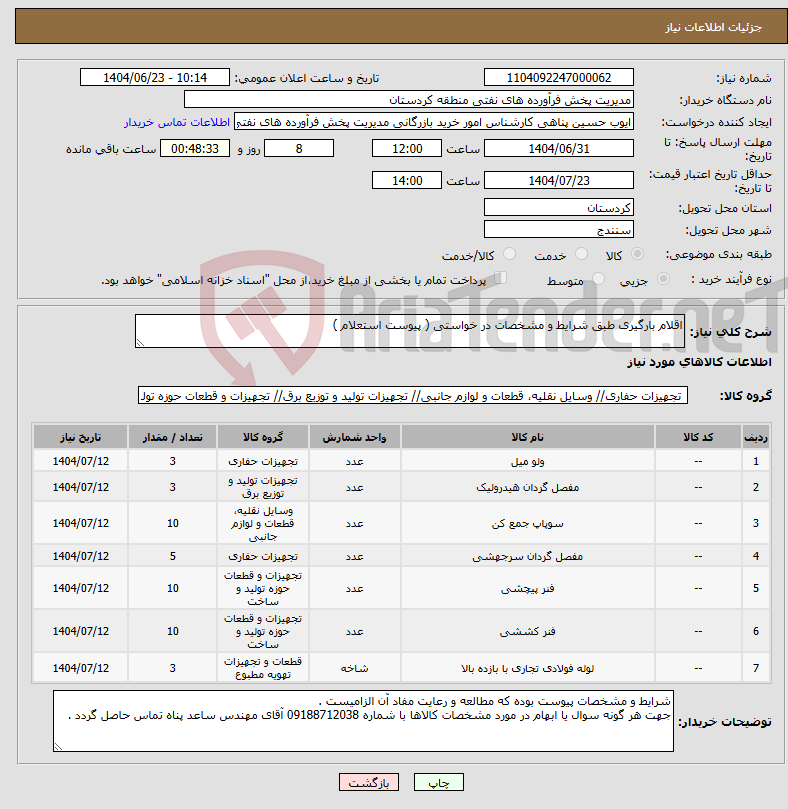
Task: Click the deadline hour field 12:00
Action: point(407,149)
